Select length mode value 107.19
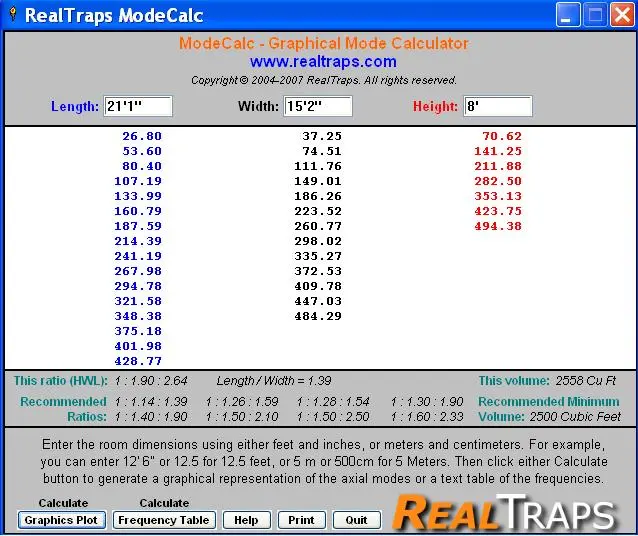Screen dimensions: 638x536 (x=138, y=181)
